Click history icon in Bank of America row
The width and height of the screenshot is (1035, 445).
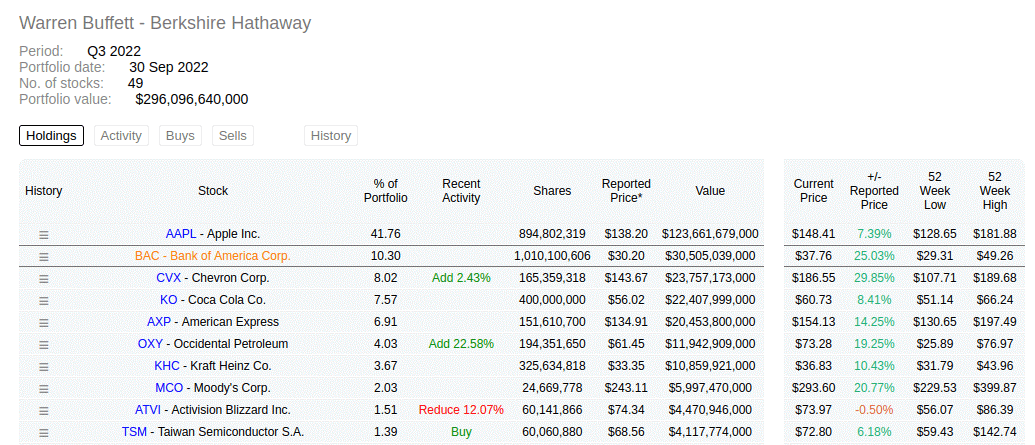click(x=44, y=256)
